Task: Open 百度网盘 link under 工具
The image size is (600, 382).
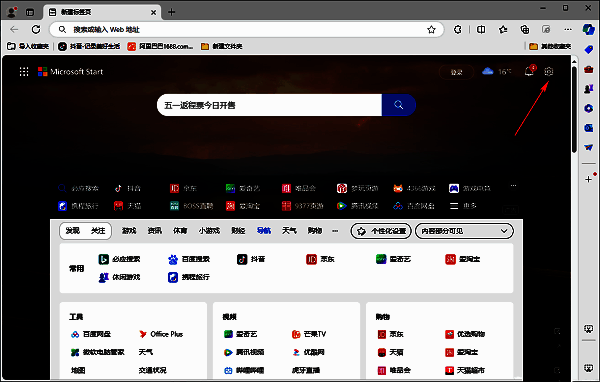Action: pos(91,334)
